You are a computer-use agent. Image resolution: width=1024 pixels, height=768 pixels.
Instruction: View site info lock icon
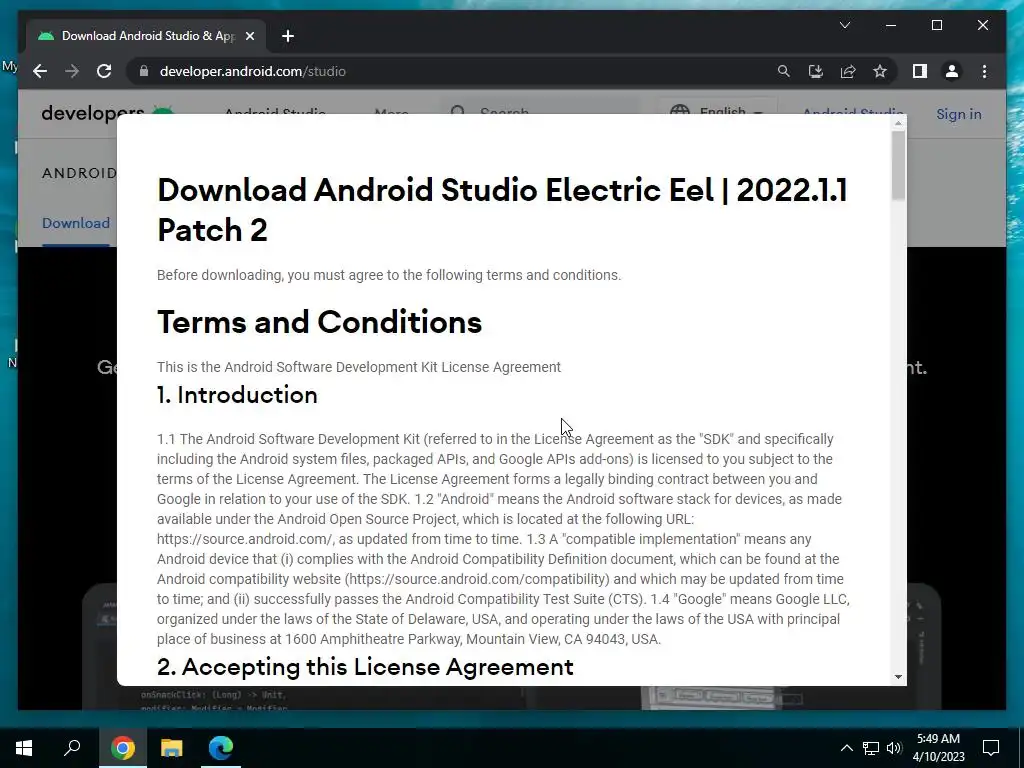pos(144,71)
